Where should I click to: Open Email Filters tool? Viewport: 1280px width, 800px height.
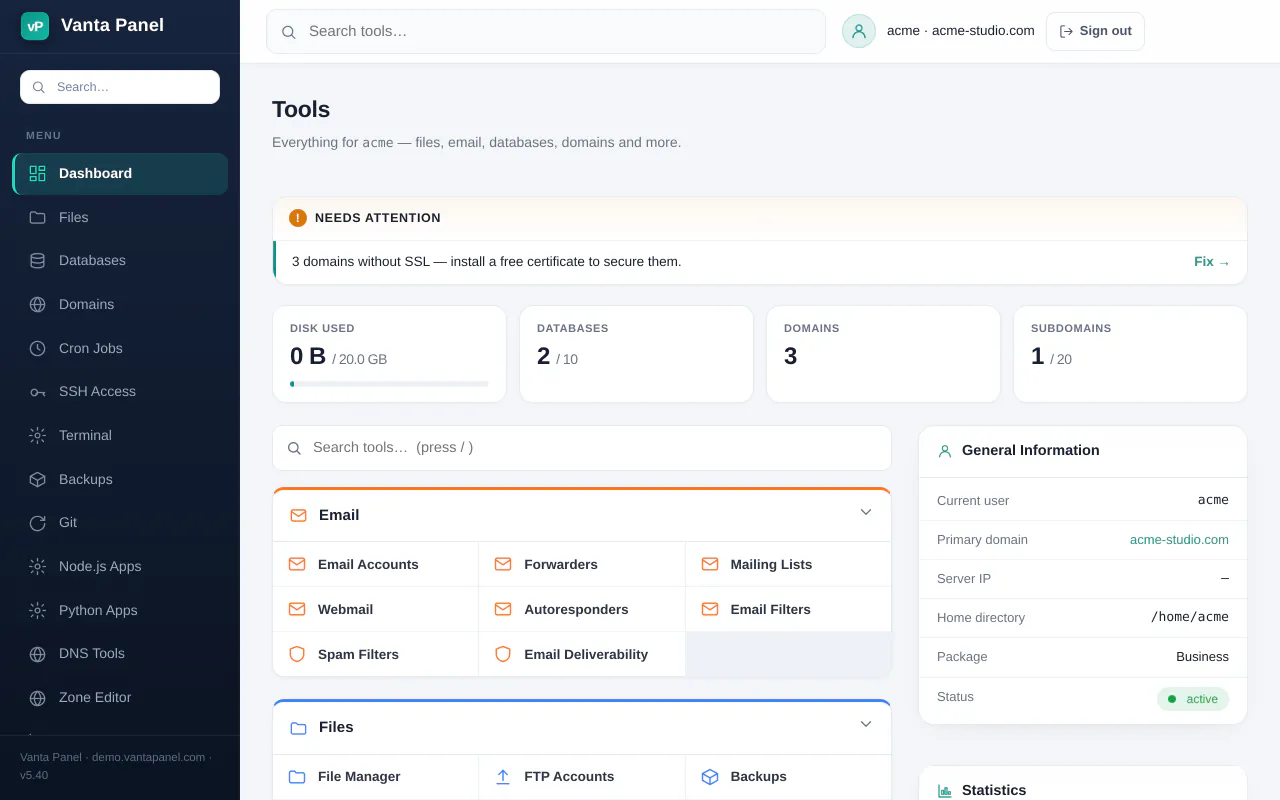[x=788, y=609]
